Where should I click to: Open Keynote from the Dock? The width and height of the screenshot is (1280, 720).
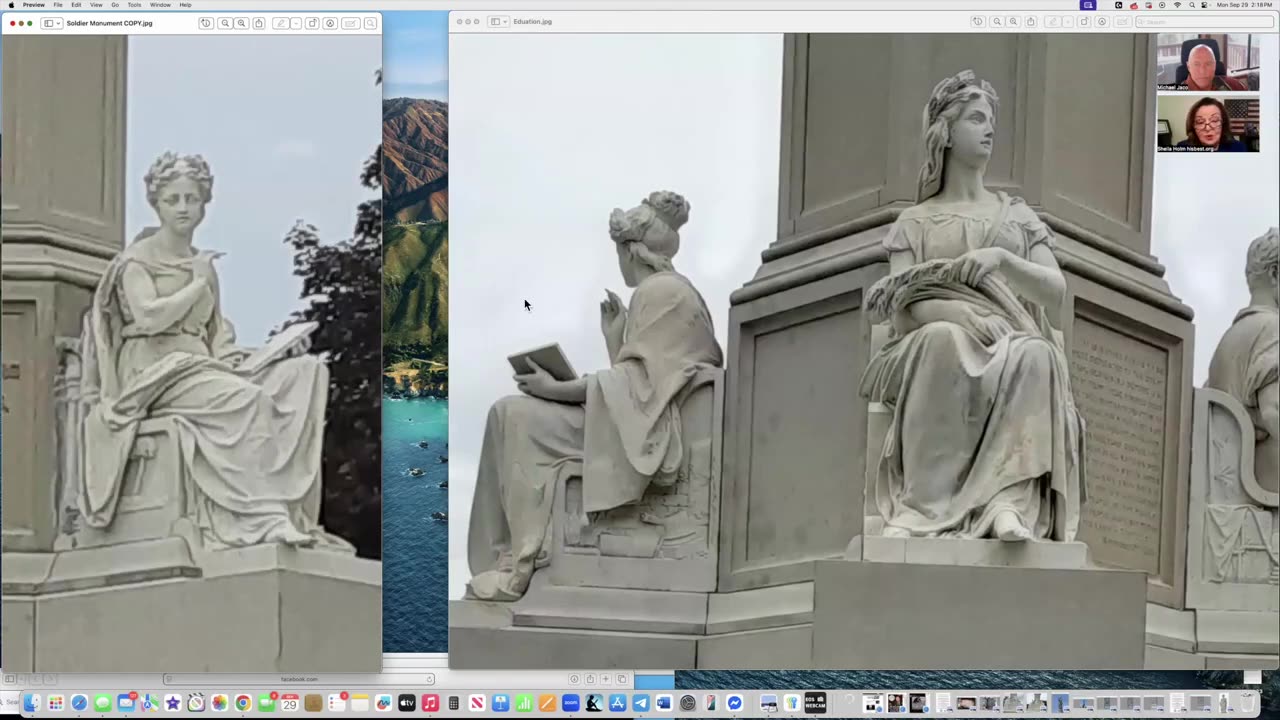tap(500, 704)
